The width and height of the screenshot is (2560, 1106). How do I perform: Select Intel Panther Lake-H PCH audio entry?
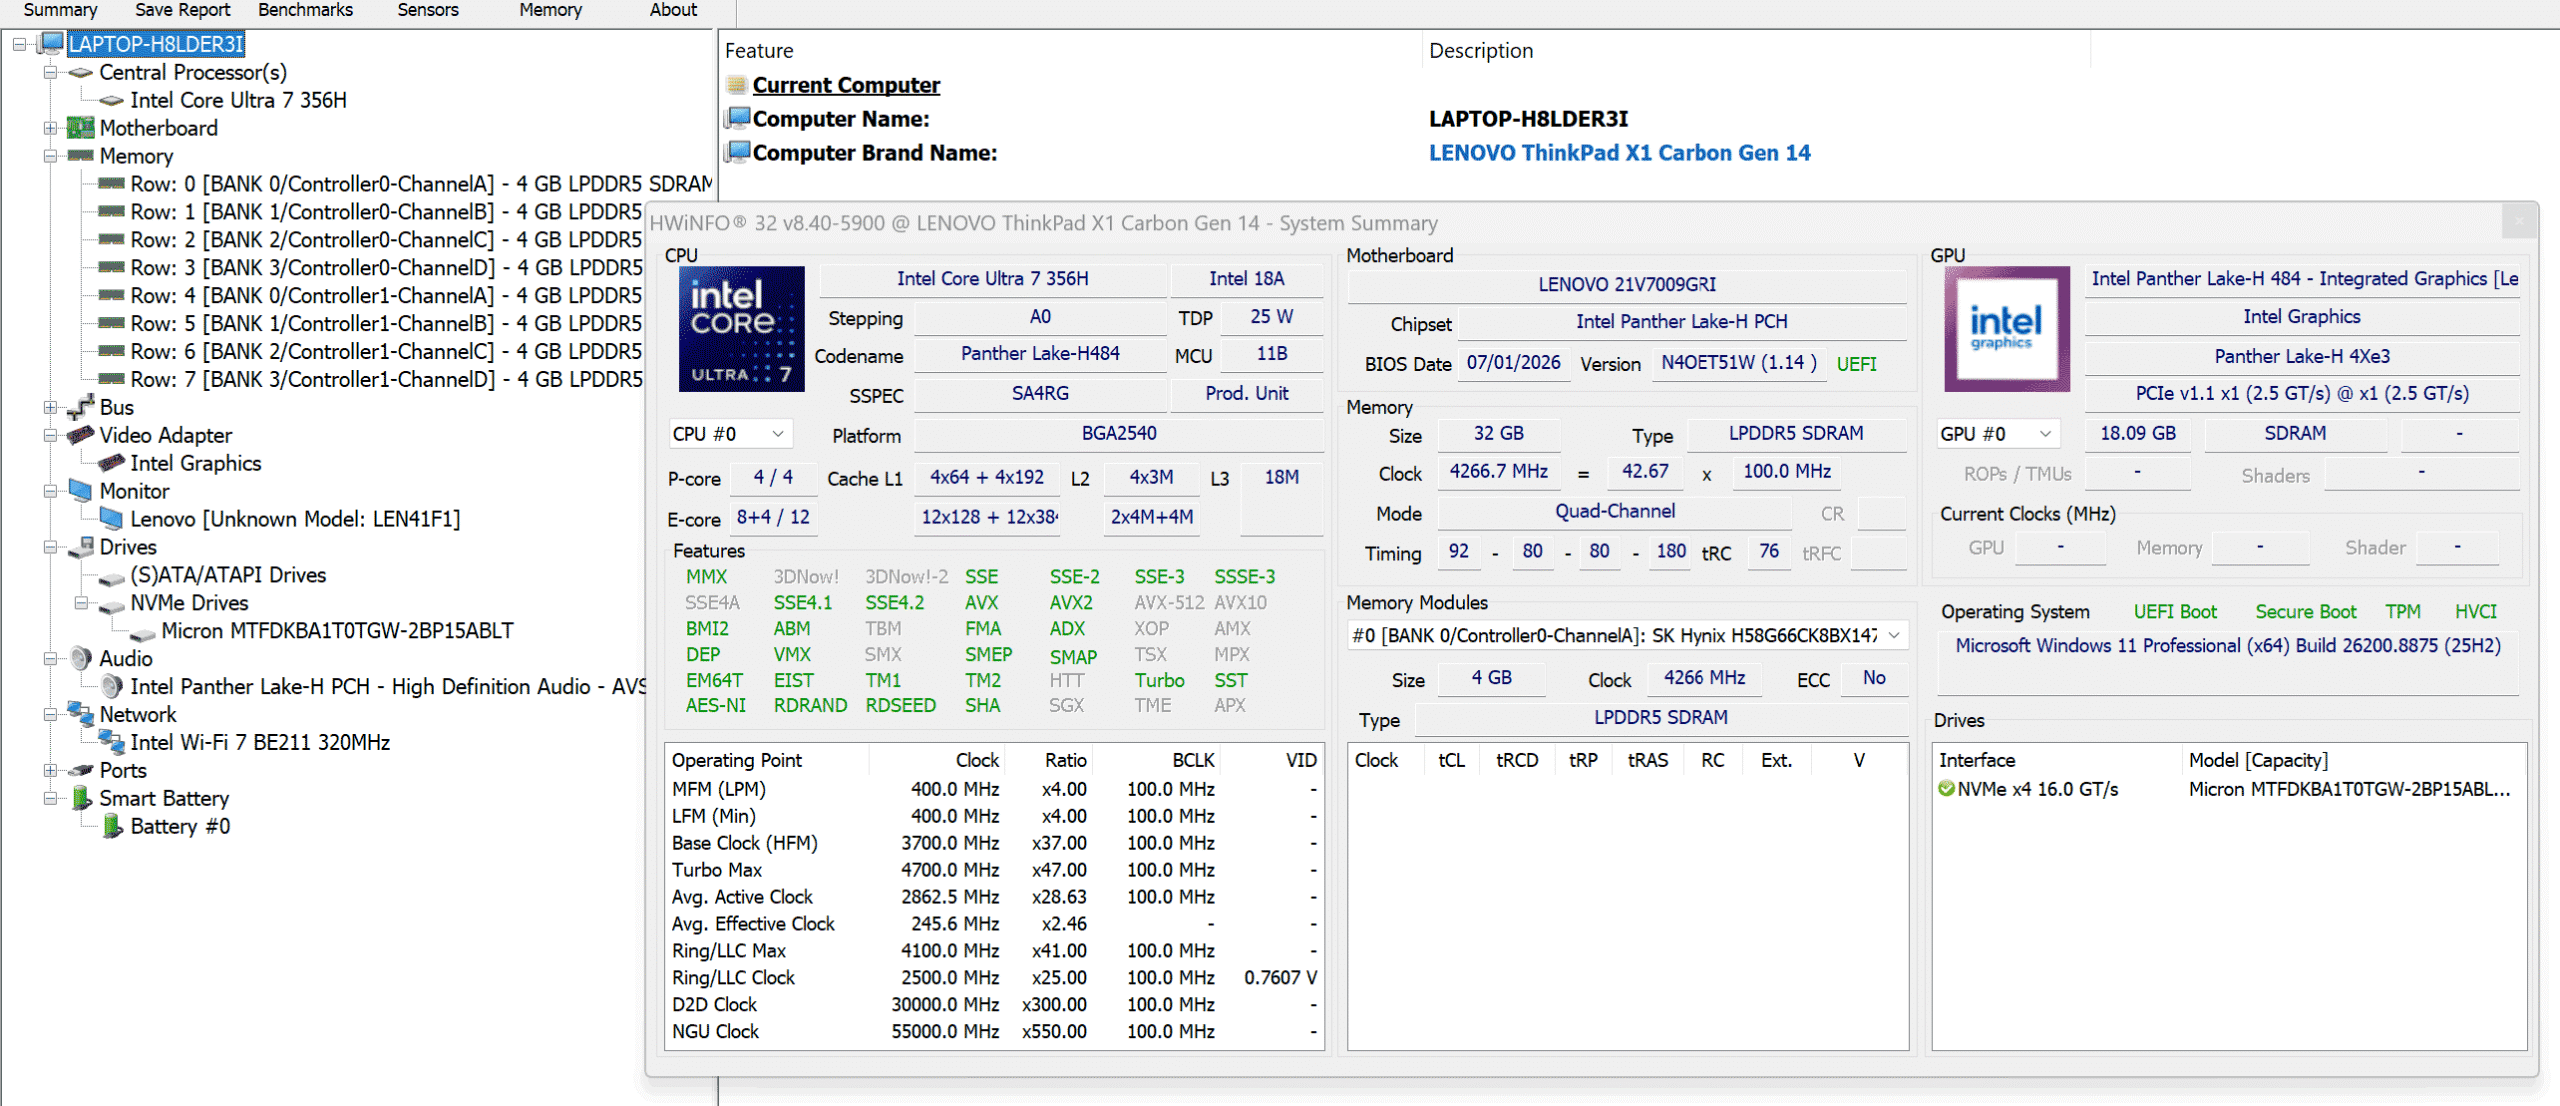tap(388, 687)
